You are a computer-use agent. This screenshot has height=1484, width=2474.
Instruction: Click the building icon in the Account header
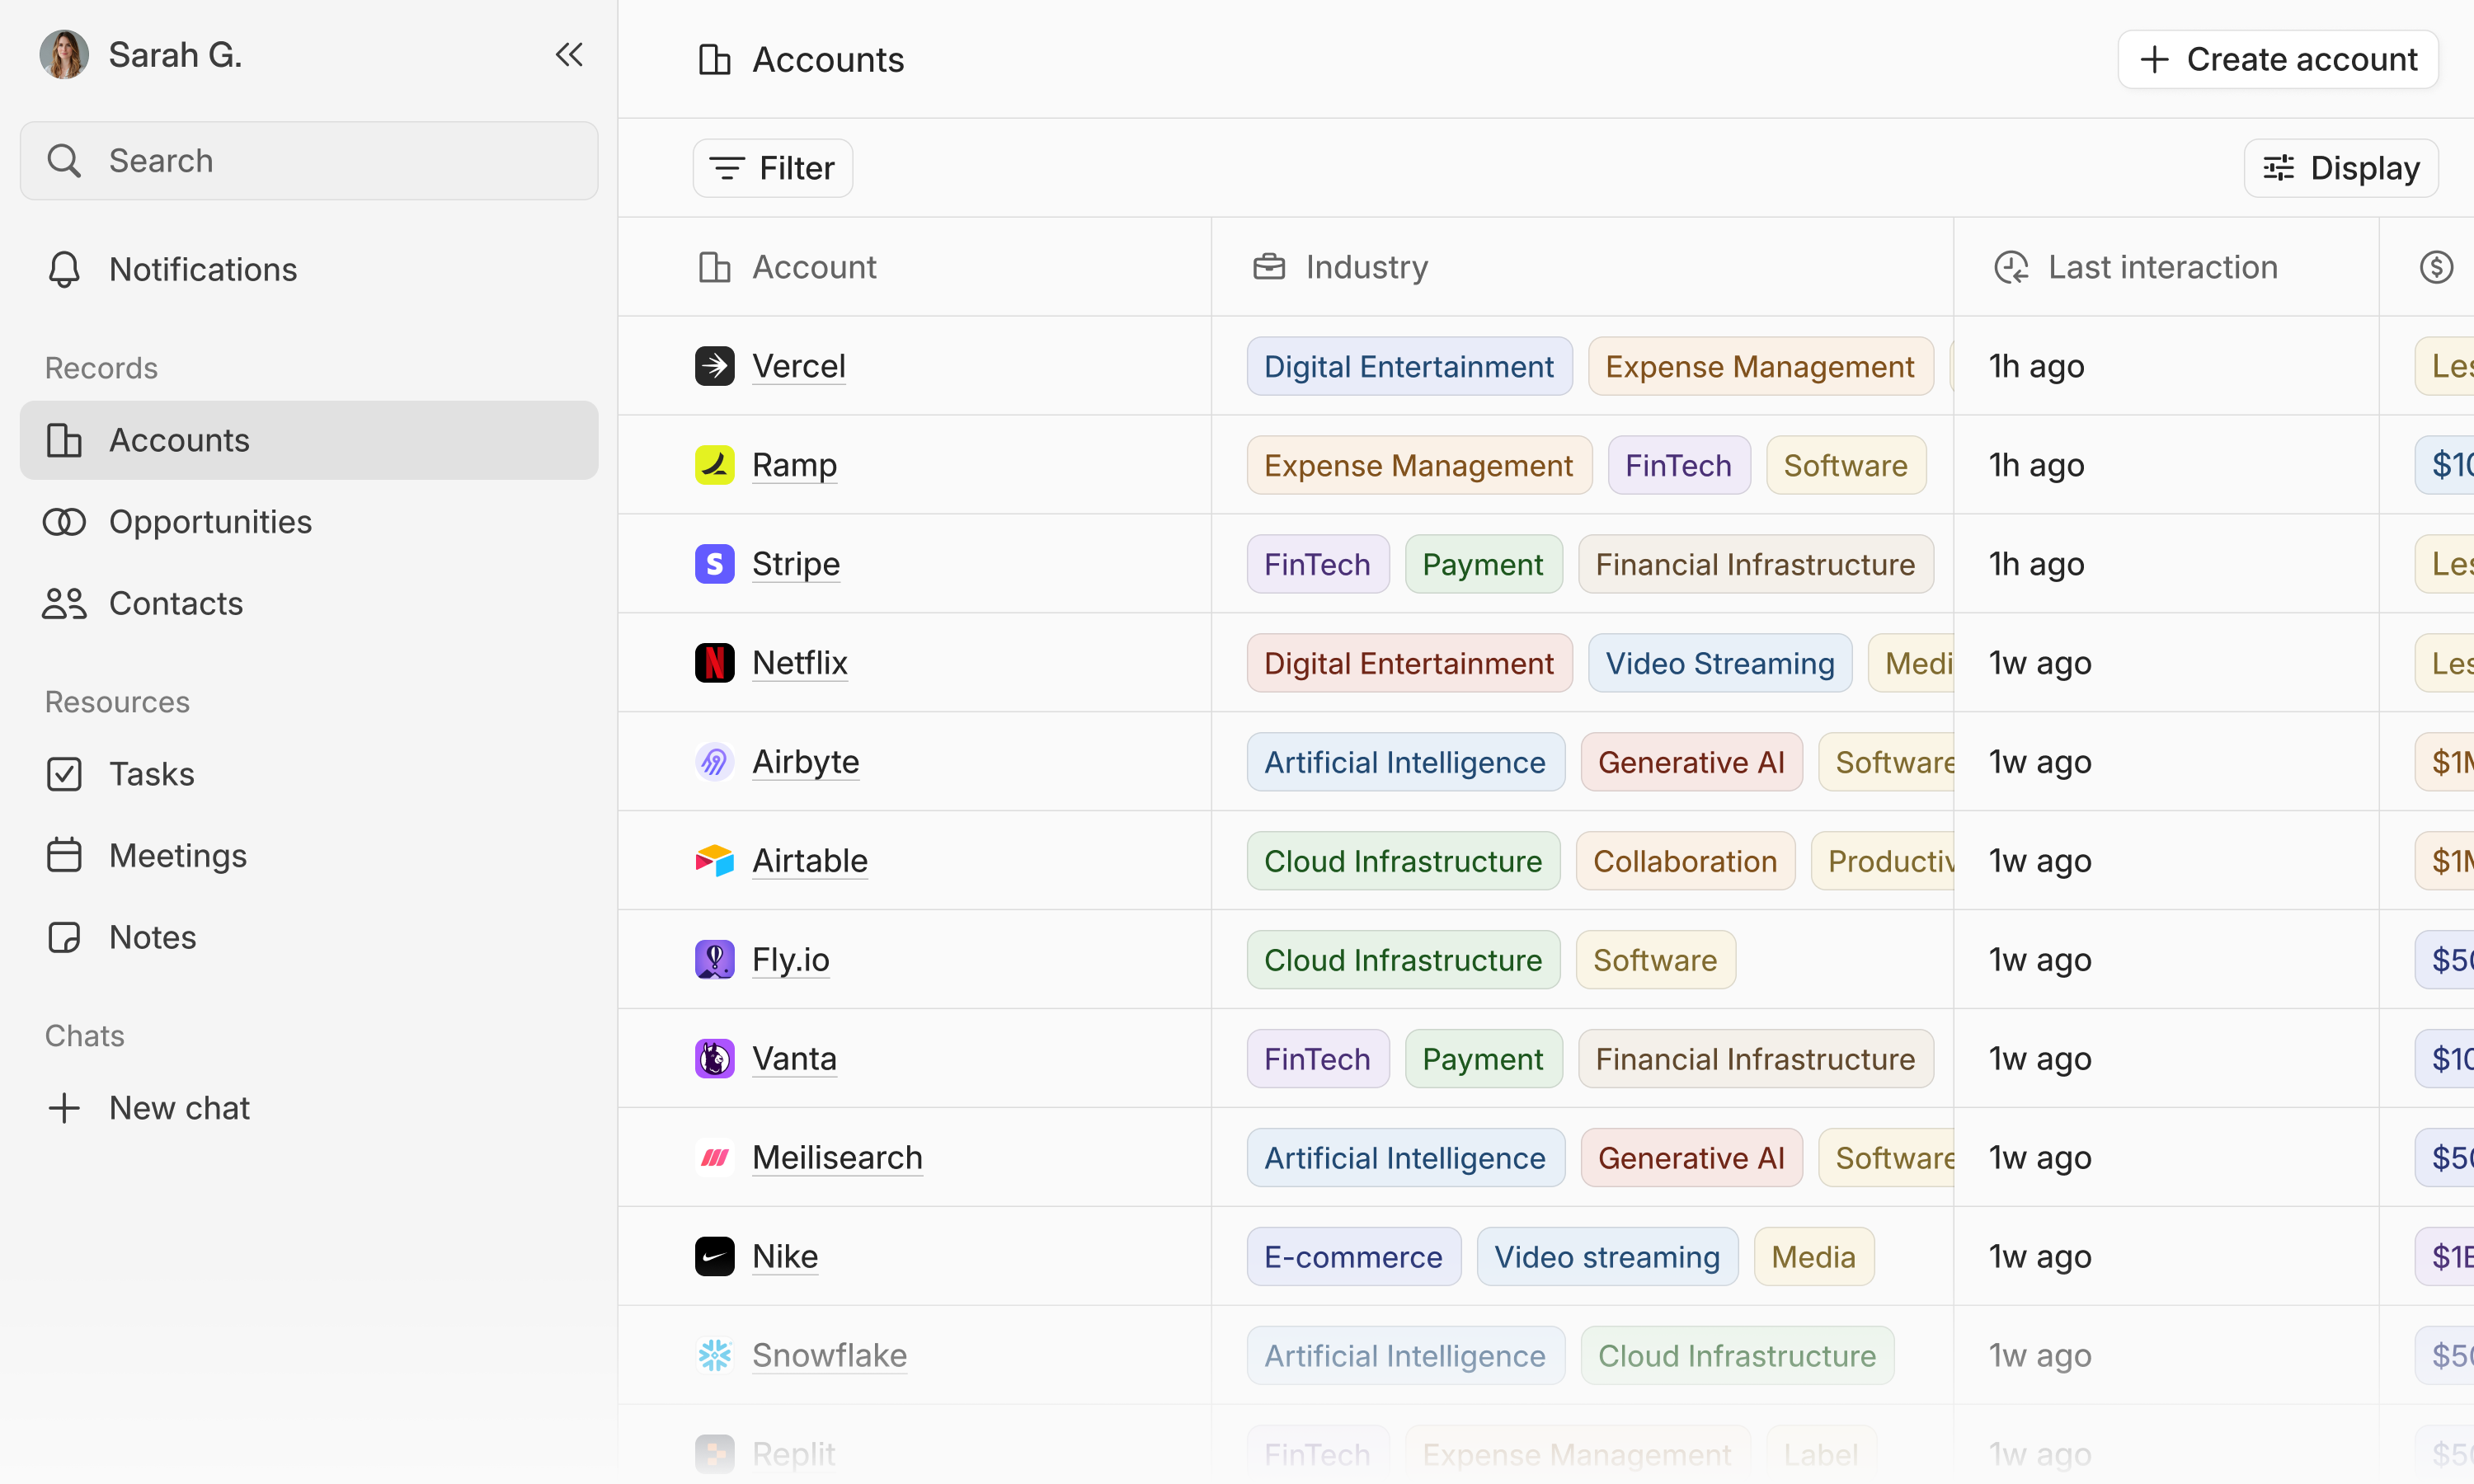[x=715, y=267]
